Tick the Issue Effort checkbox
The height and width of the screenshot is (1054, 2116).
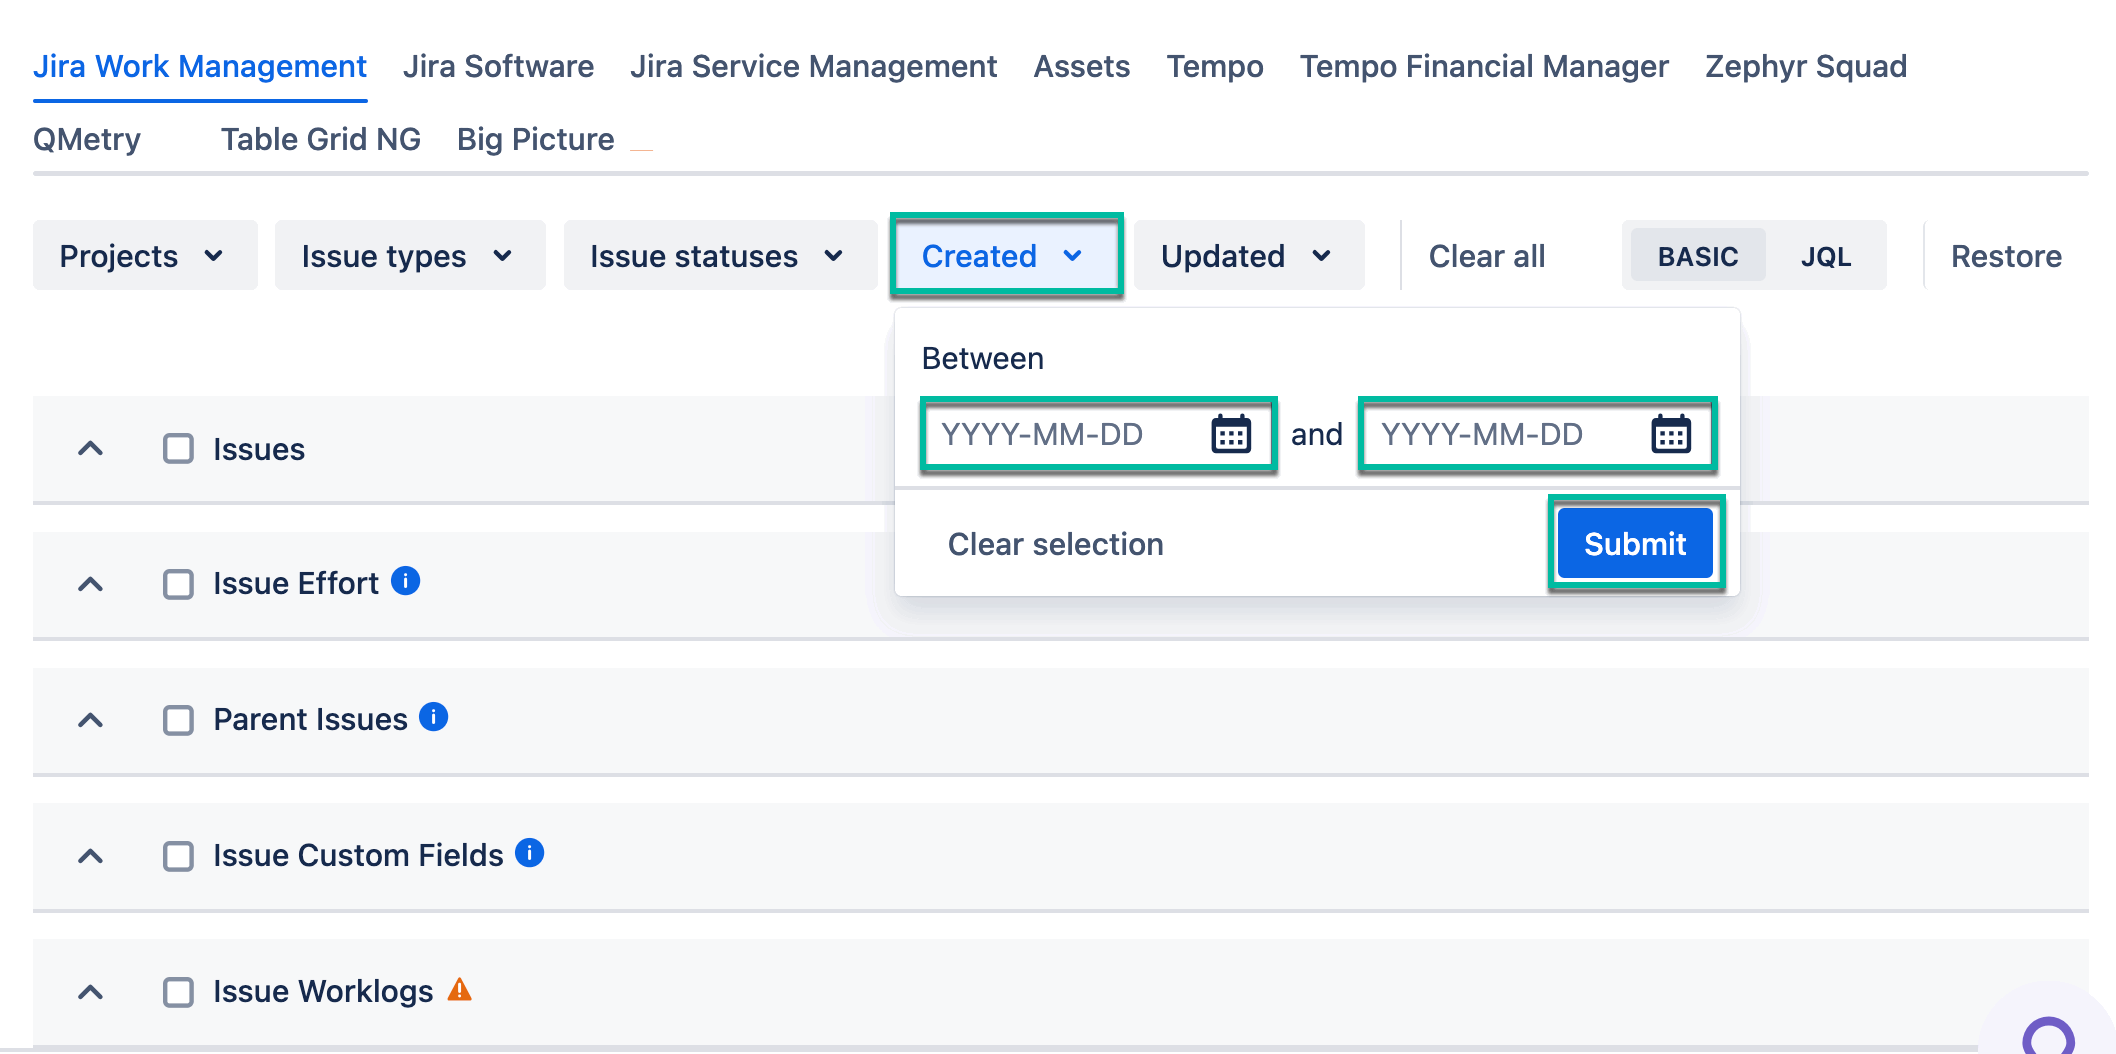(x=178, y=584)
